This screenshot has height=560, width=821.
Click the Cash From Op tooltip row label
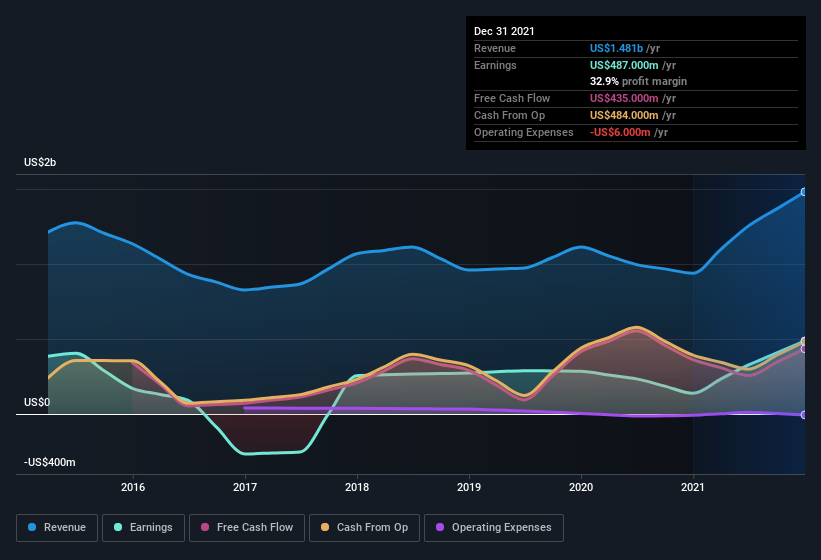509,115
